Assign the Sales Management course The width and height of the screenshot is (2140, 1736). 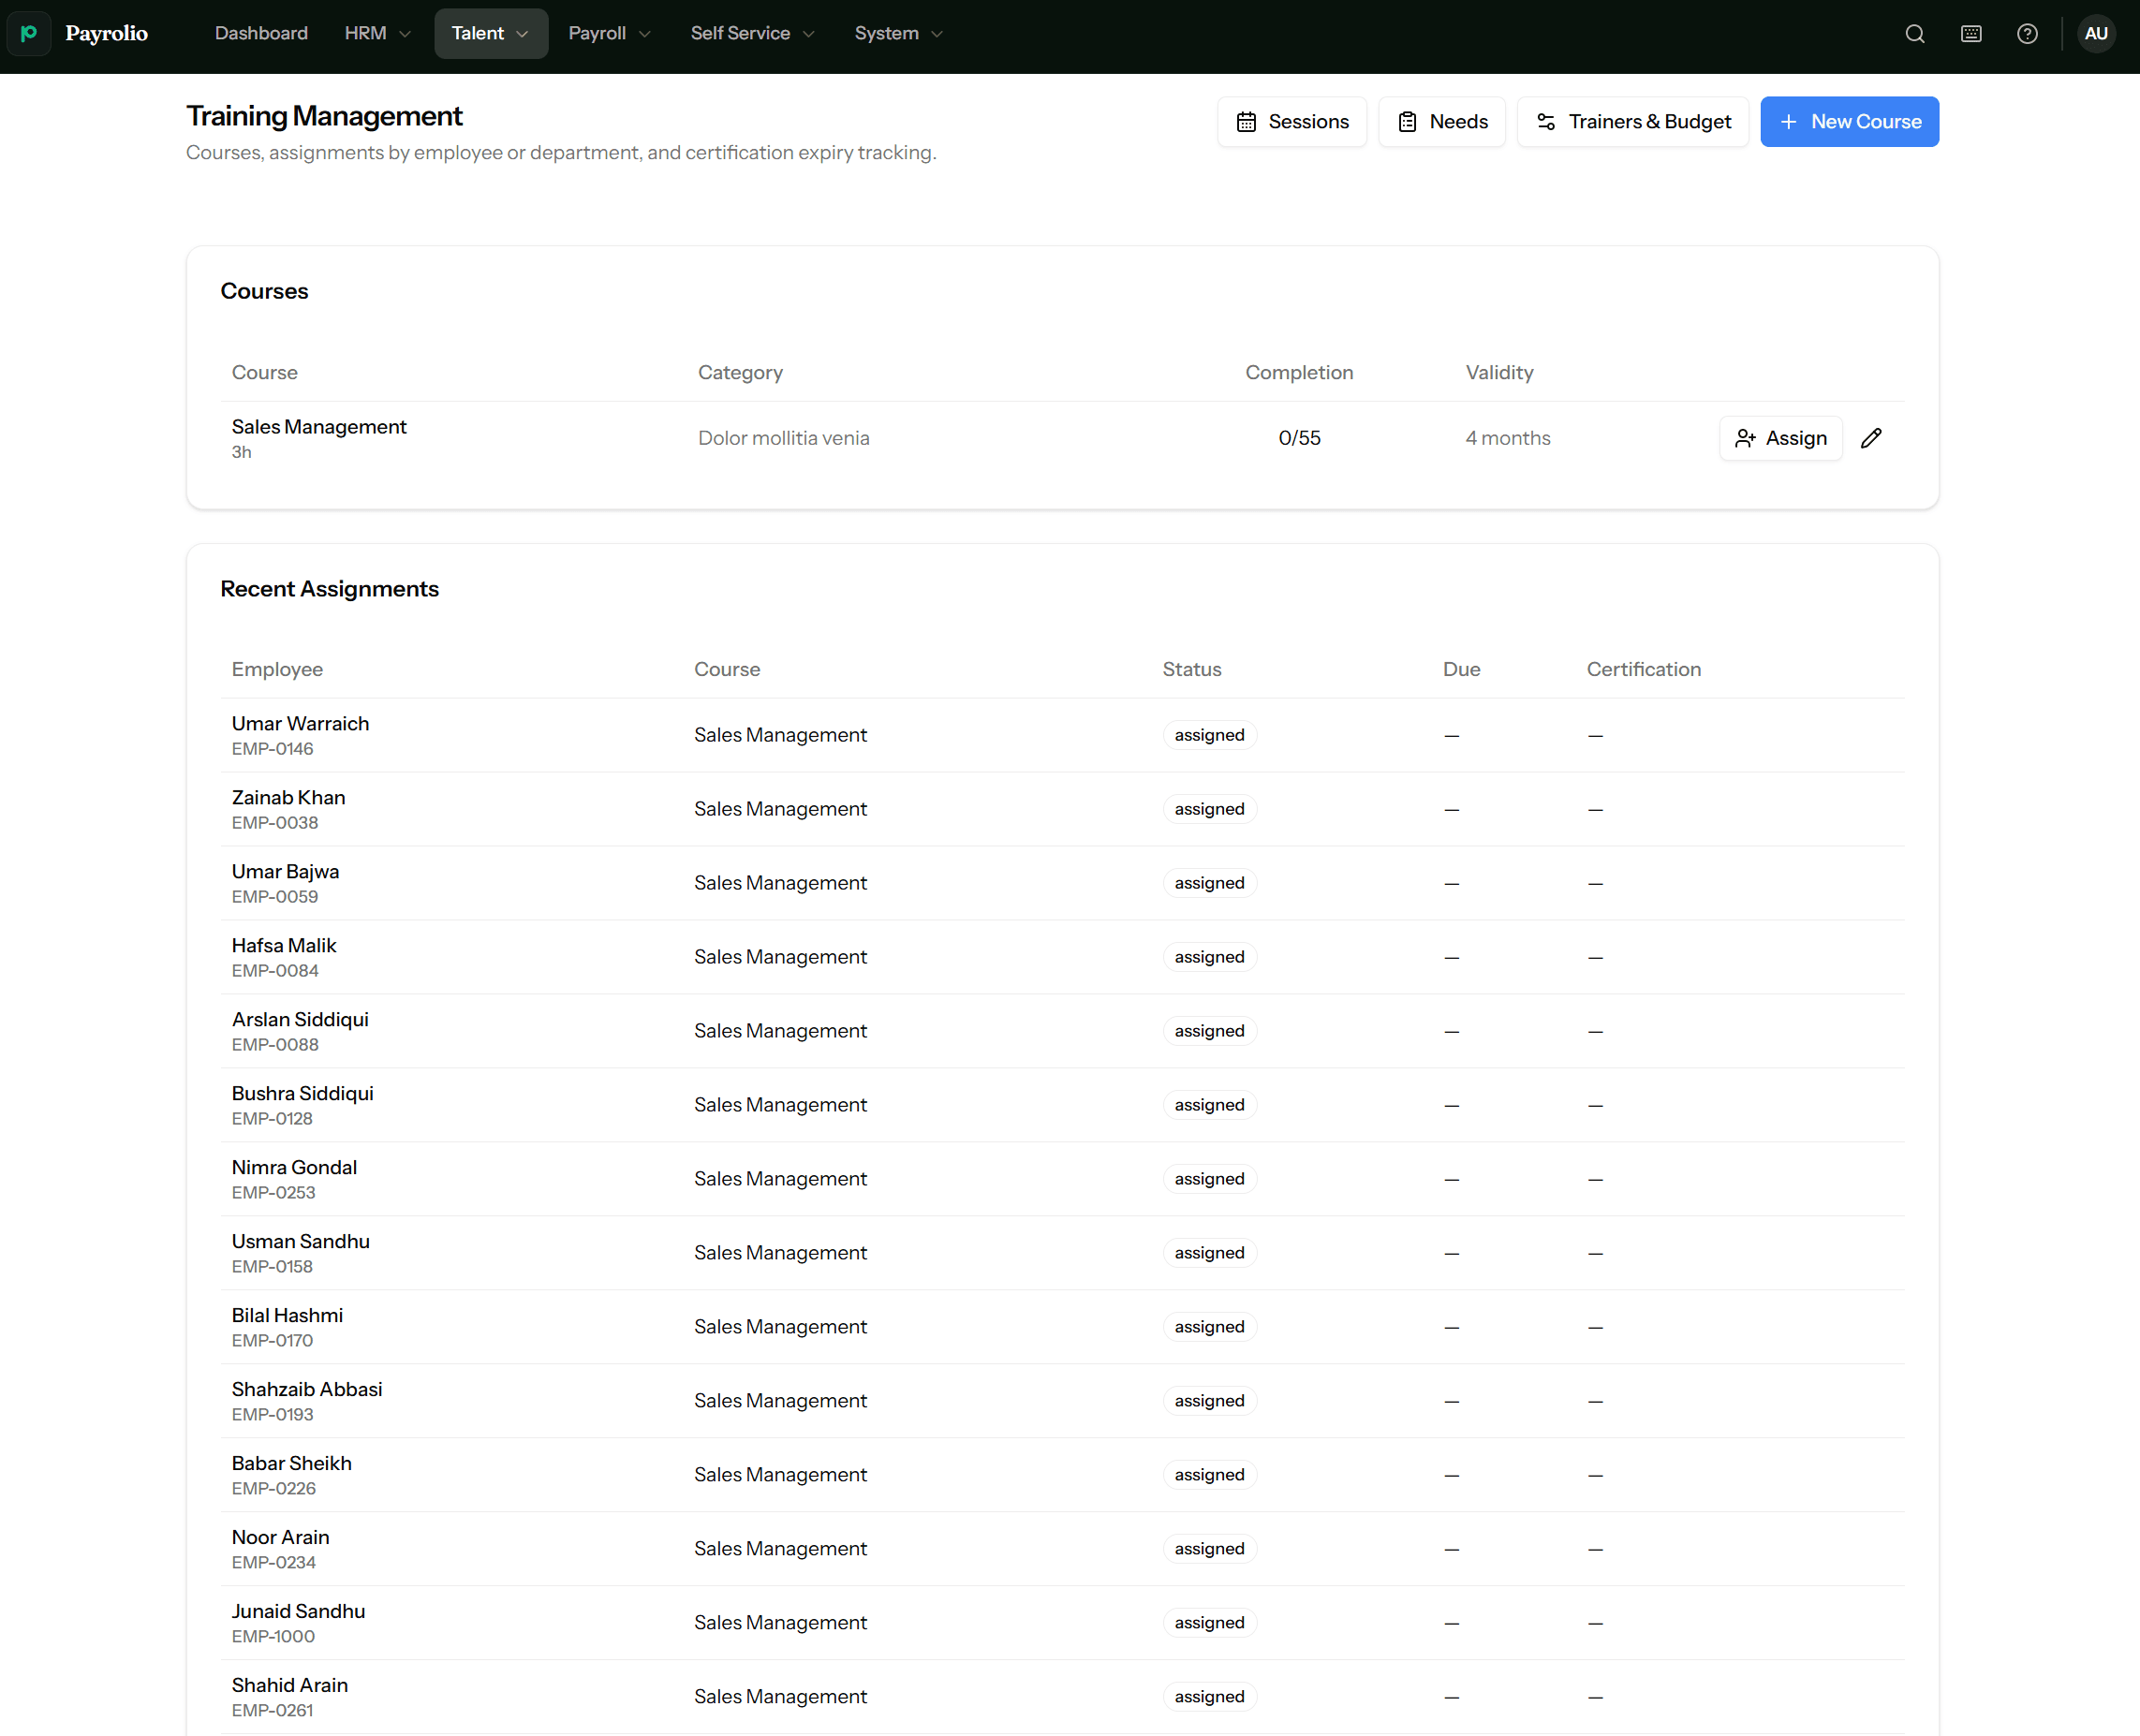pyautogui.click(x=1780, y=438)
